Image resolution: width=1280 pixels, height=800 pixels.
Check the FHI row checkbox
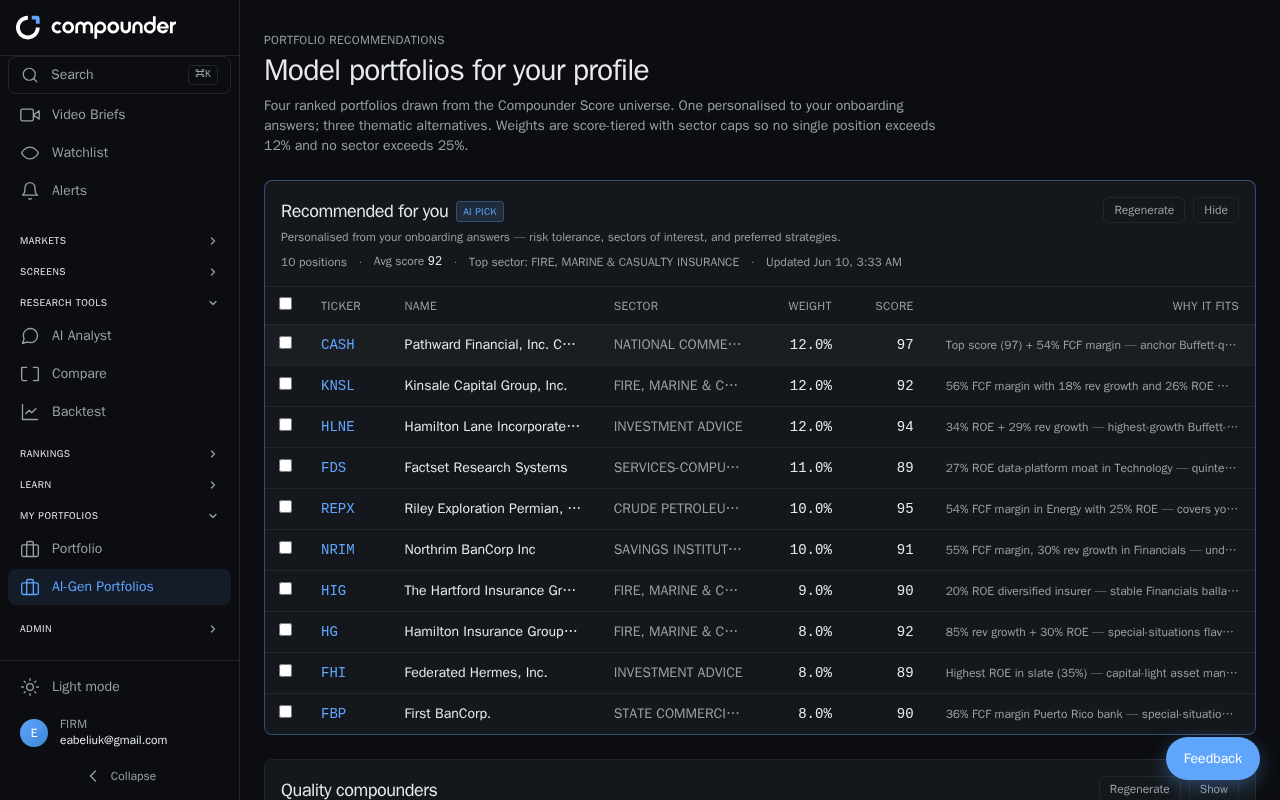286,671
